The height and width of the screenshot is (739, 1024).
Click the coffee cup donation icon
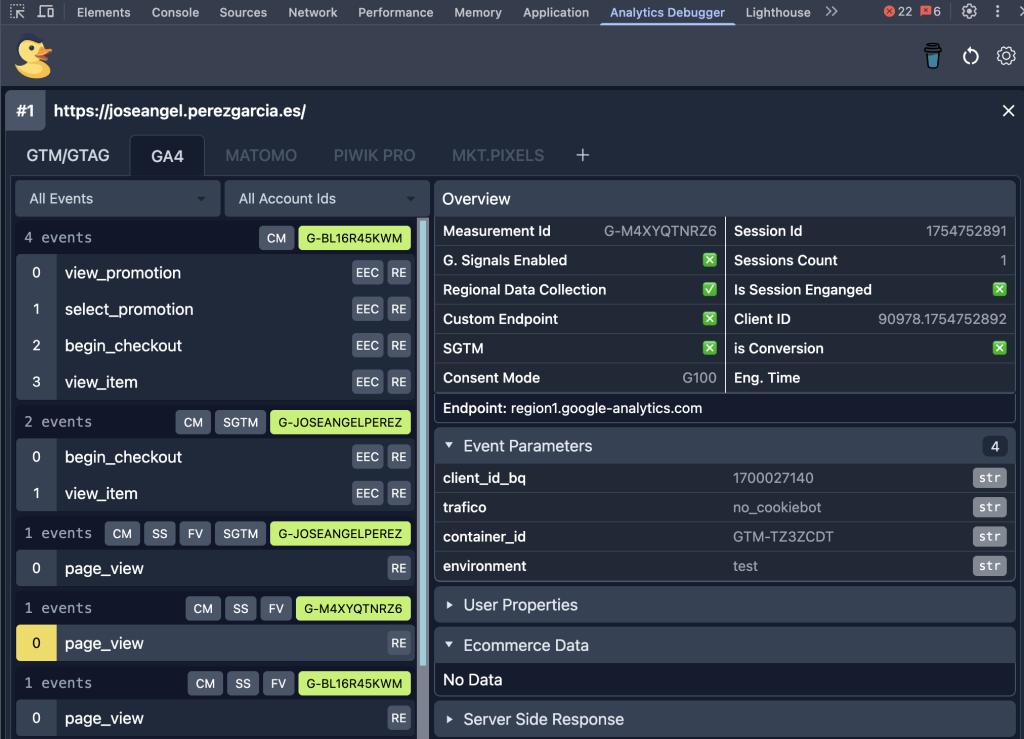[933, 56]
